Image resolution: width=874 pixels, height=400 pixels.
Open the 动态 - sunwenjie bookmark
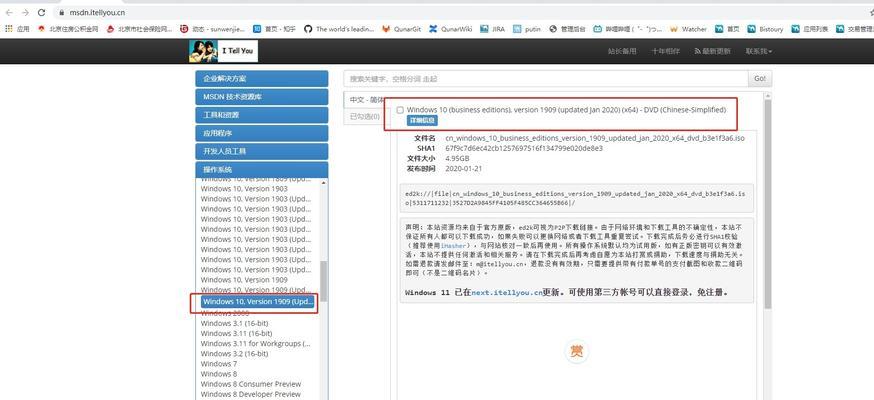click(213, 29)
